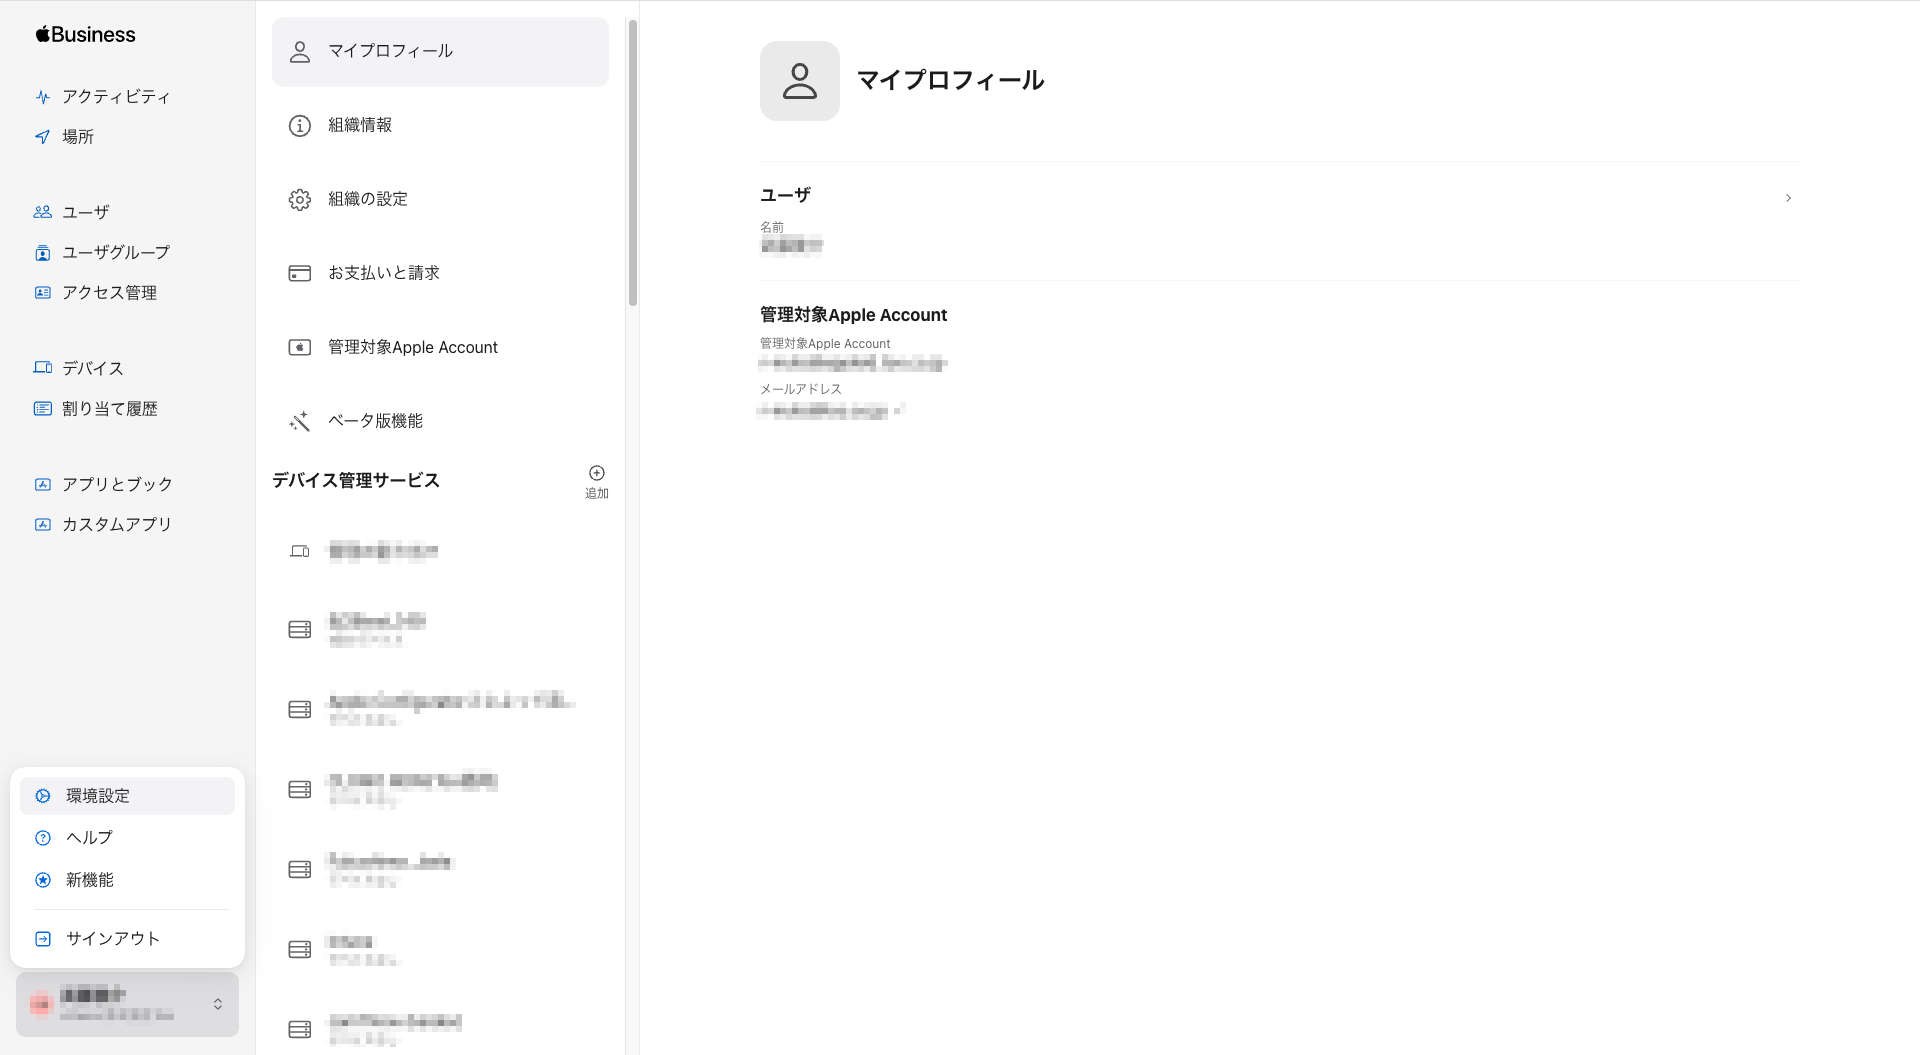Select マイプロフィール in settings list

coord(440,52)
